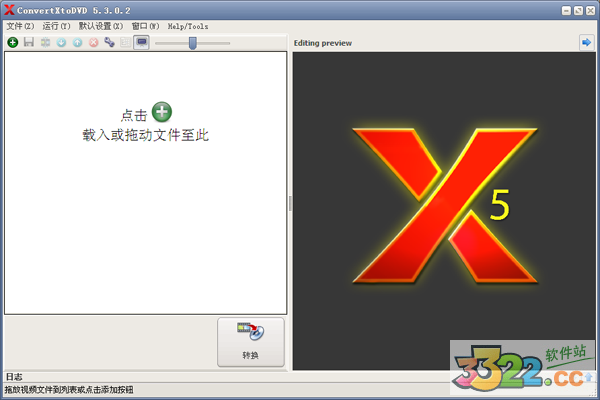Maximize the ConvertXtoDVD window
This screenshot has height=400, width=600.
[578, 11]
